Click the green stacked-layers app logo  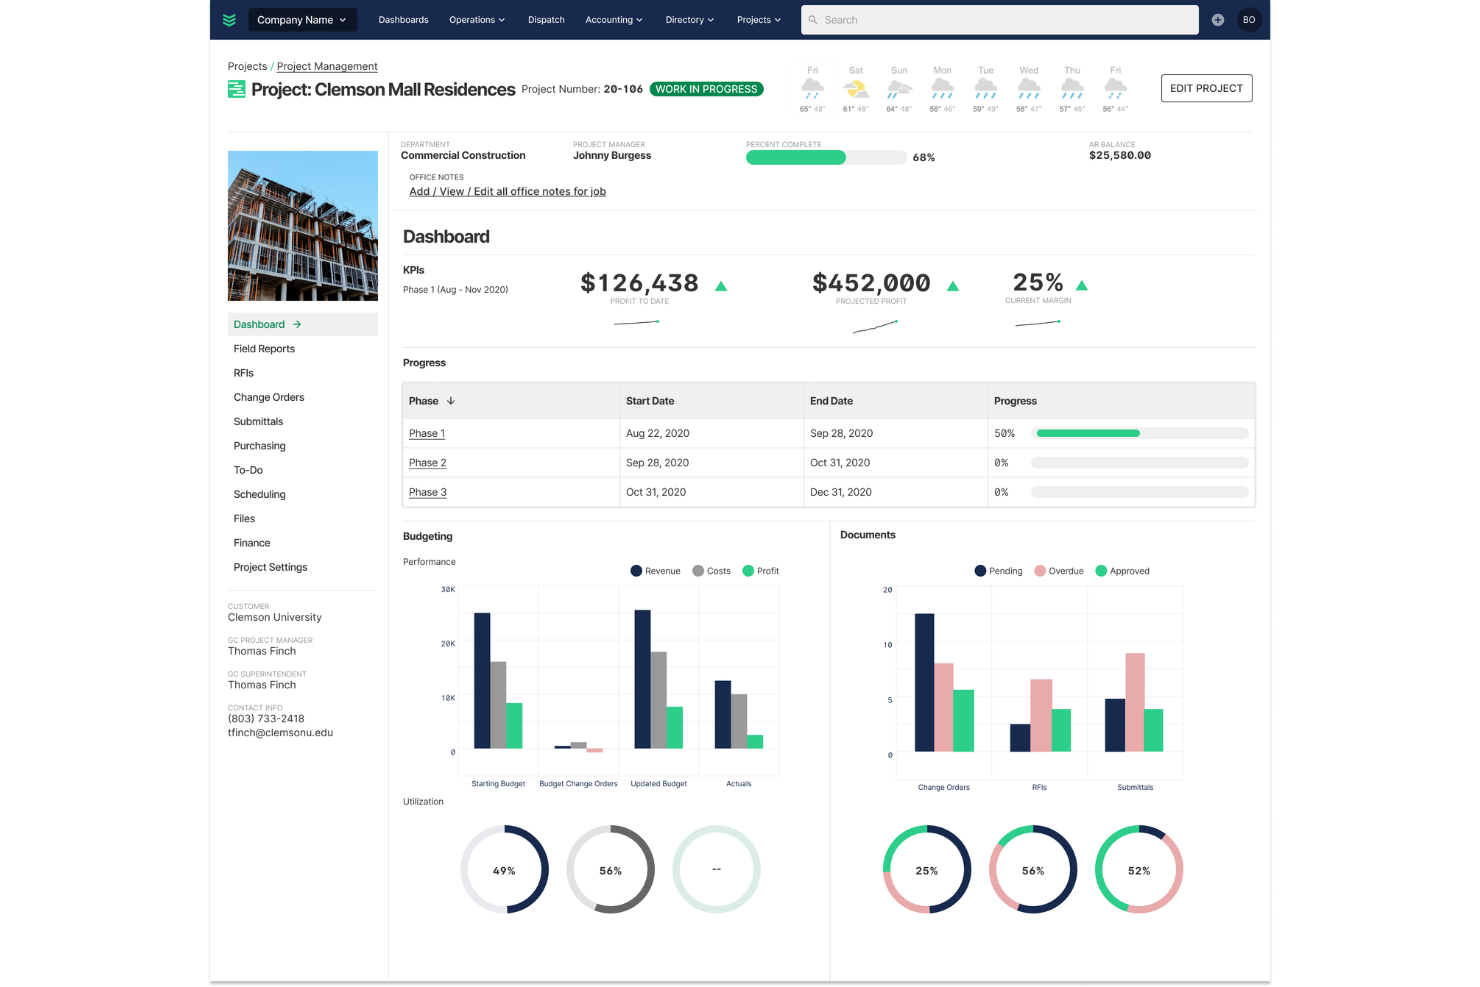(x=229, y=20)
